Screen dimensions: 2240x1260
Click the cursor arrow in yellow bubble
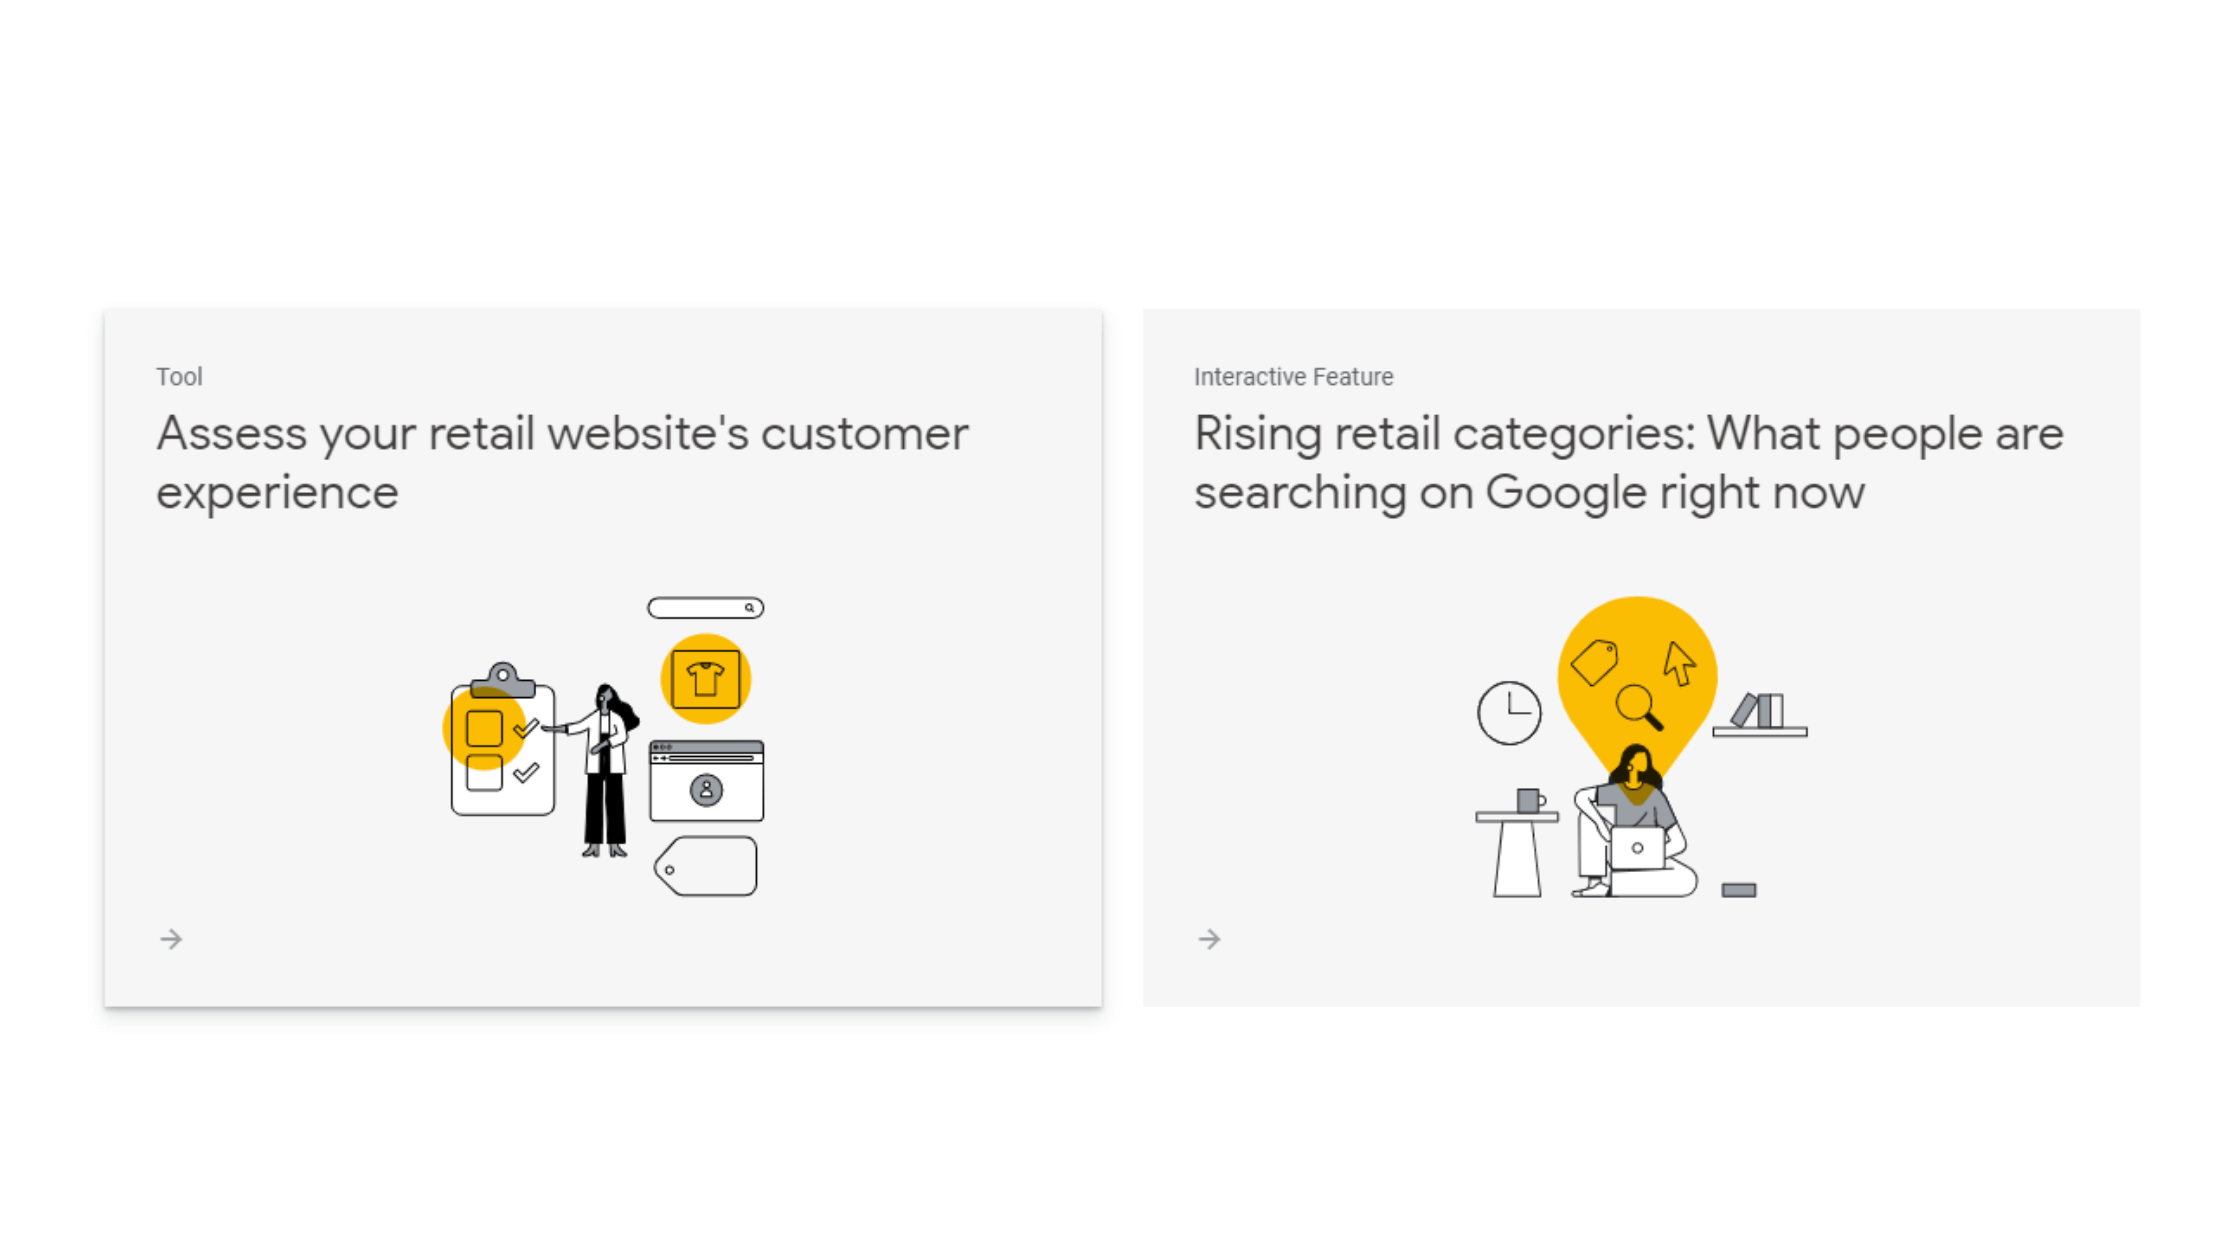pyautogui.click(x=1680, y=664)
